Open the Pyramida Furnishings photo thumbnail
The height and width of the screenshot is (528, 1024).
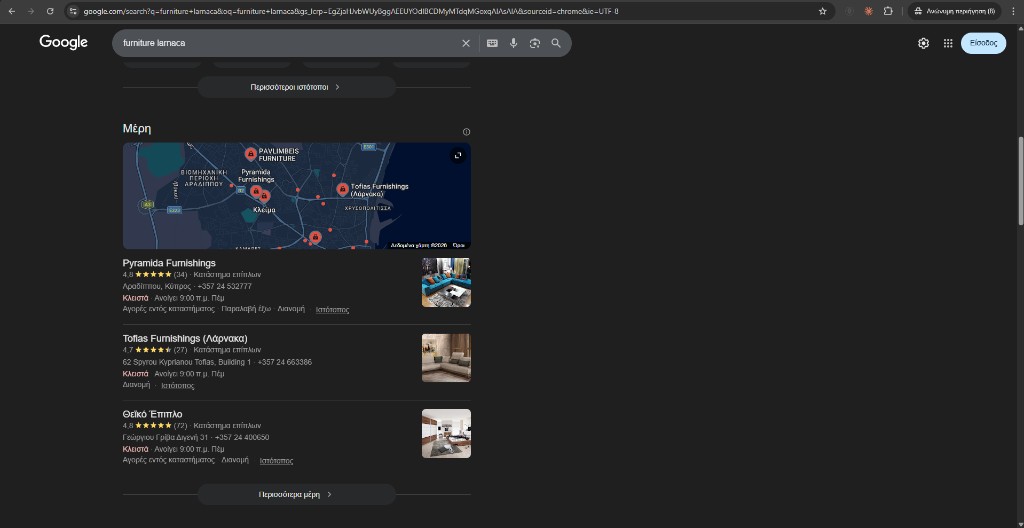pyautogui.click(x=446, y=282)
